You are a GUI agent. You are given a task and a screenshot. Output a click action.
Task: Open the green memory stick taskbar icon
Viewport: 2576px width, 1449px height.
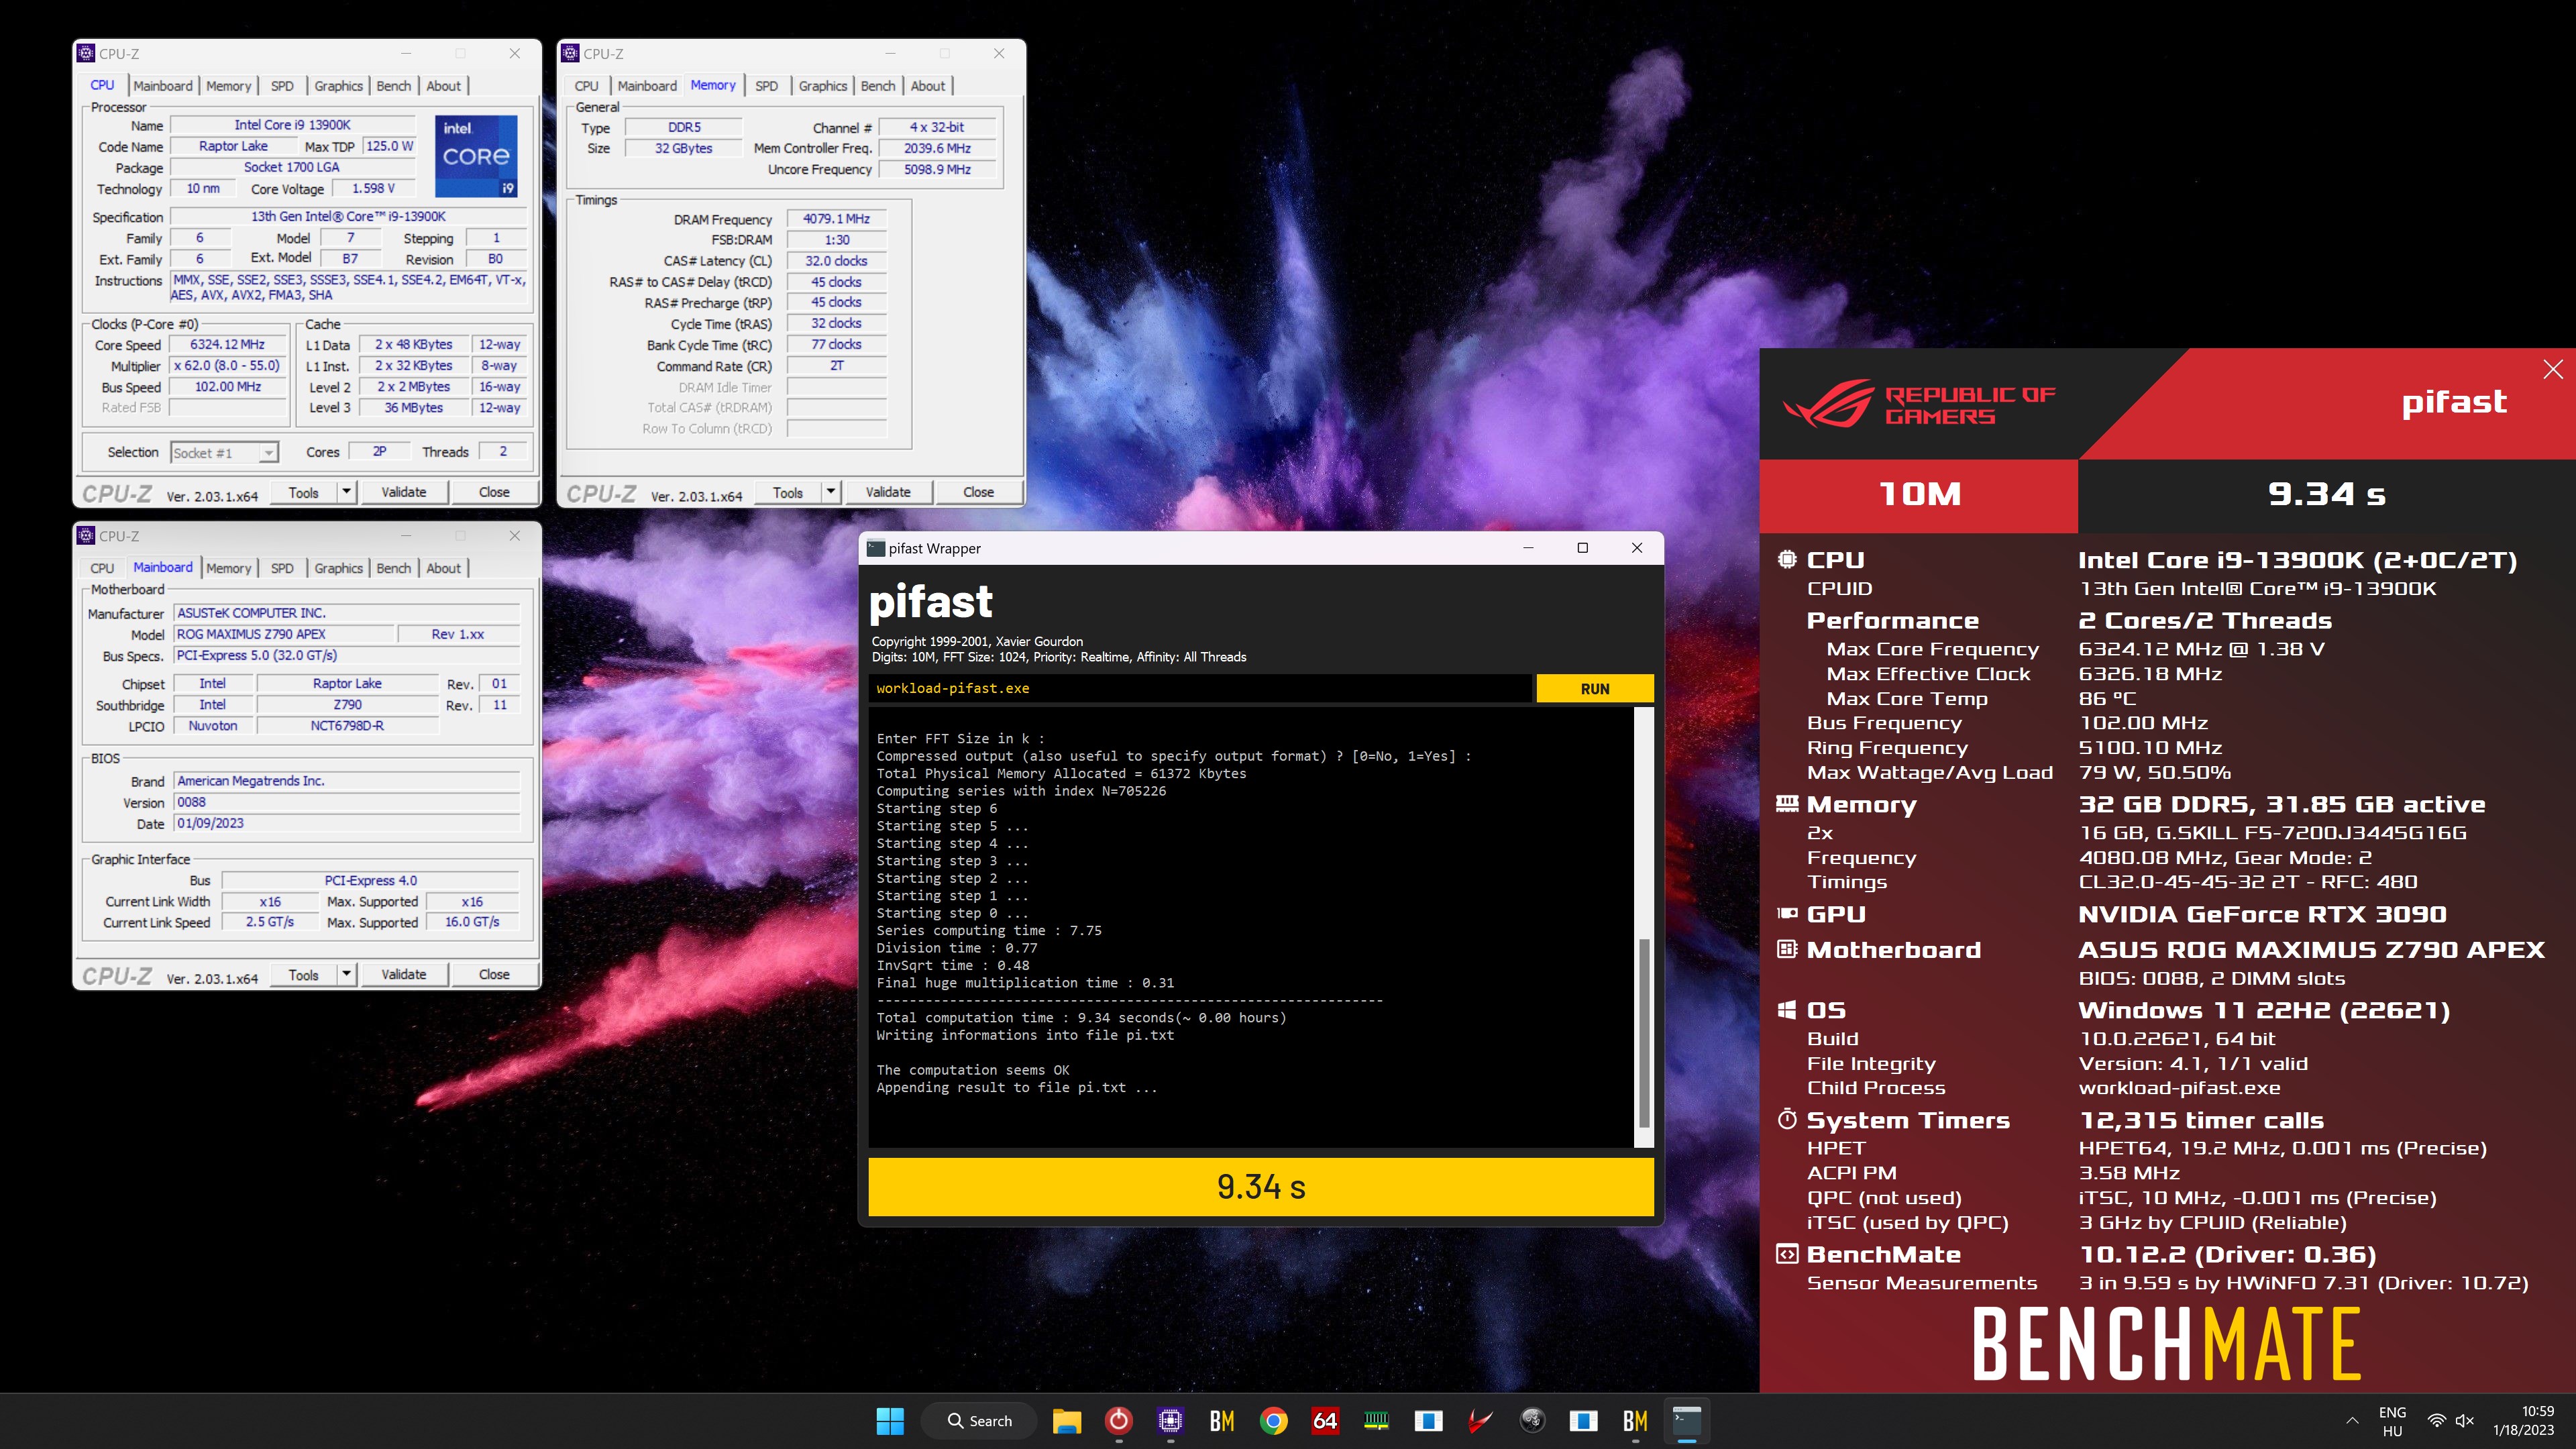click(x=1377, y=1421)
